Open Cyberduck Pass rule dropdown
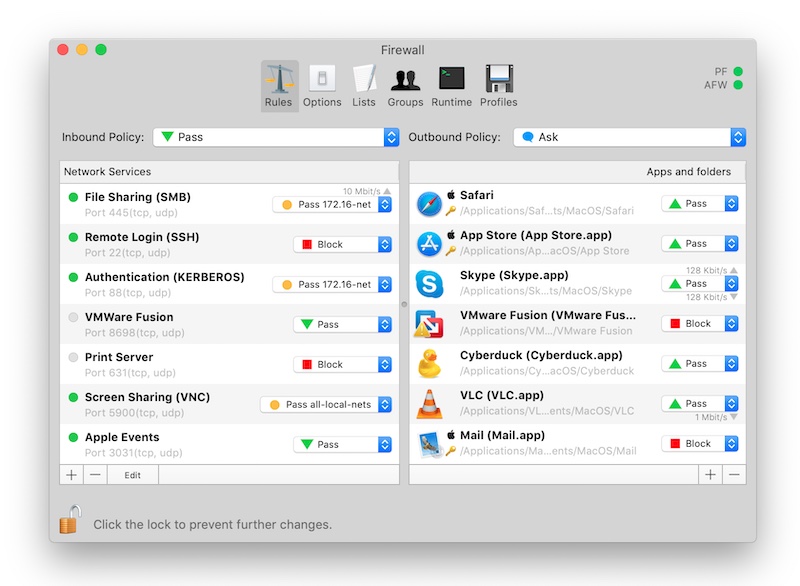 [x=700, y=364]
